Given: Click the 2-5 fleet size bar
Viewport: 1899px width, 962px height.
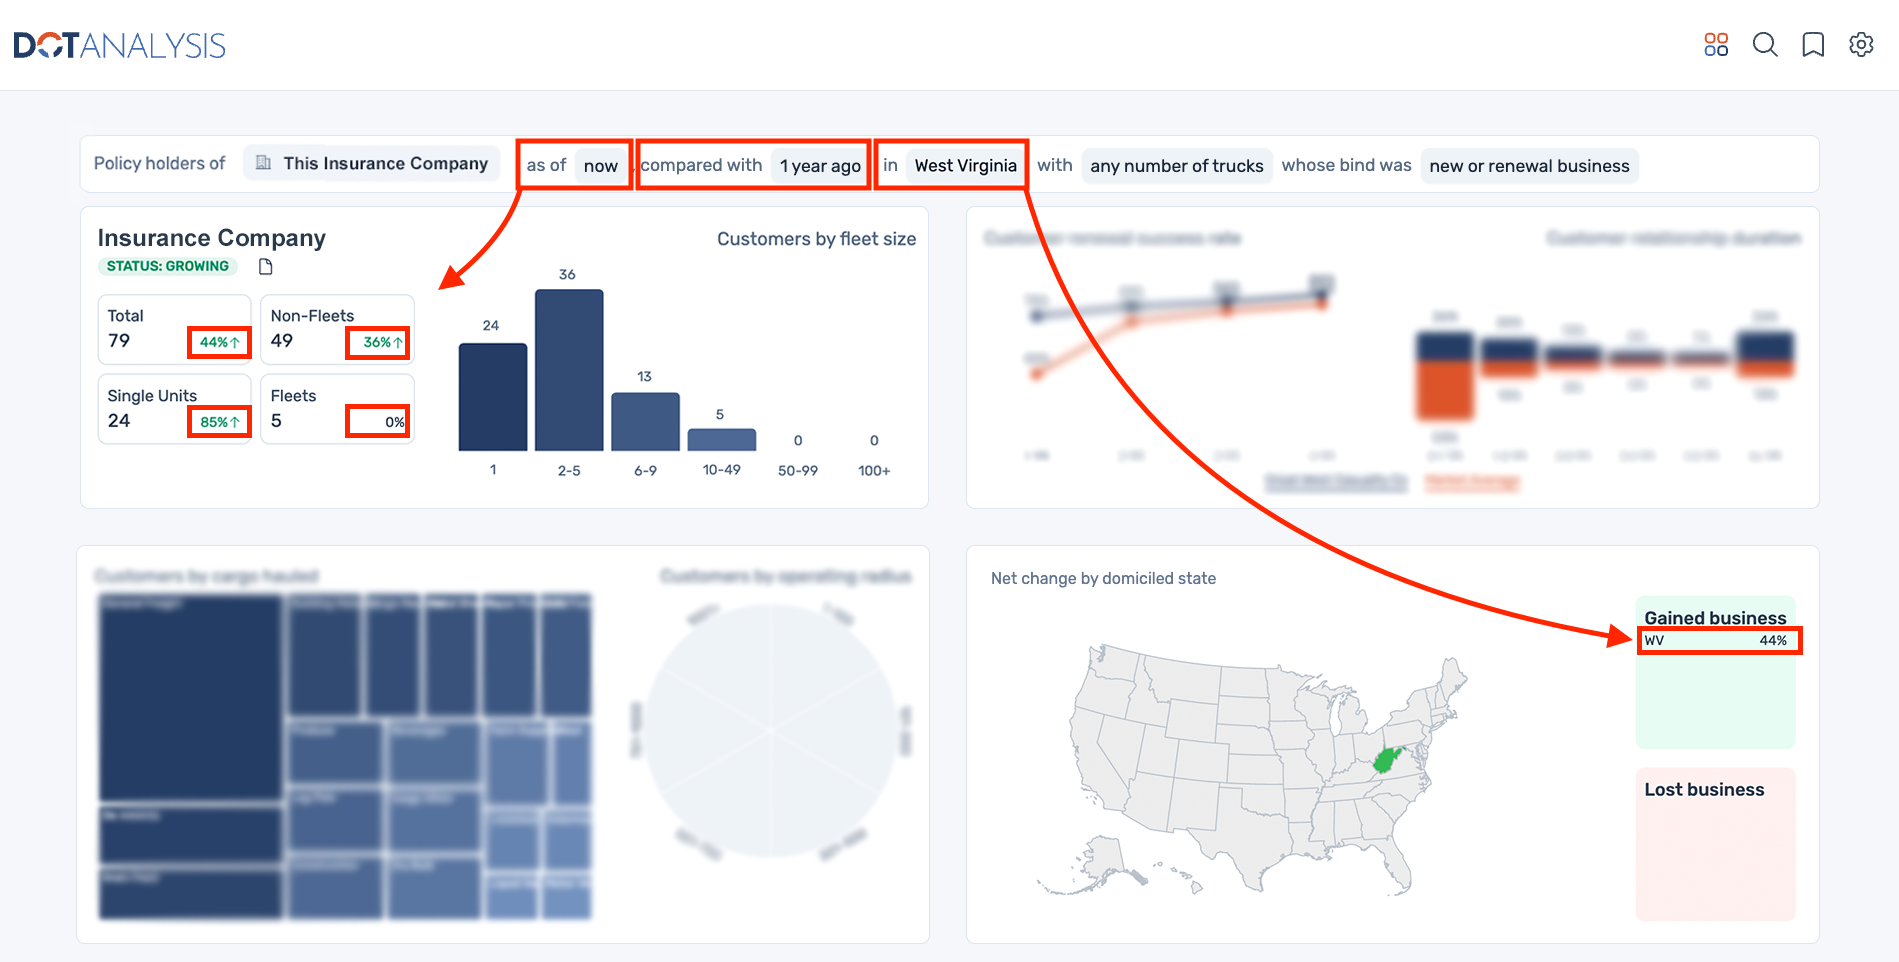Looking at the screenshot, I should pos(569,370).
